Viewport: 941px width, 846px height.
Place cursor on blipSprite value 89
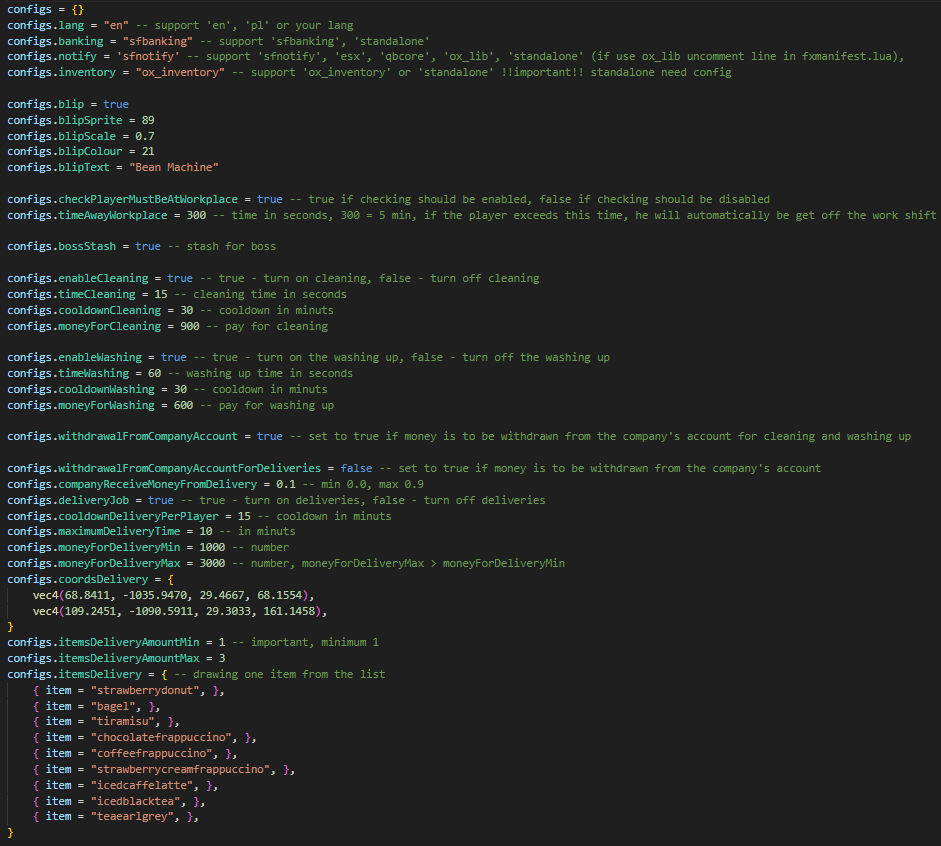coord(148,120)
